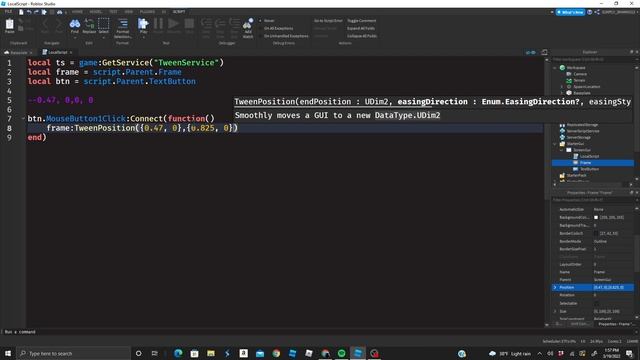Screen dimensions: 640x360
Task: Start the Play test
Action: (143, 25)
